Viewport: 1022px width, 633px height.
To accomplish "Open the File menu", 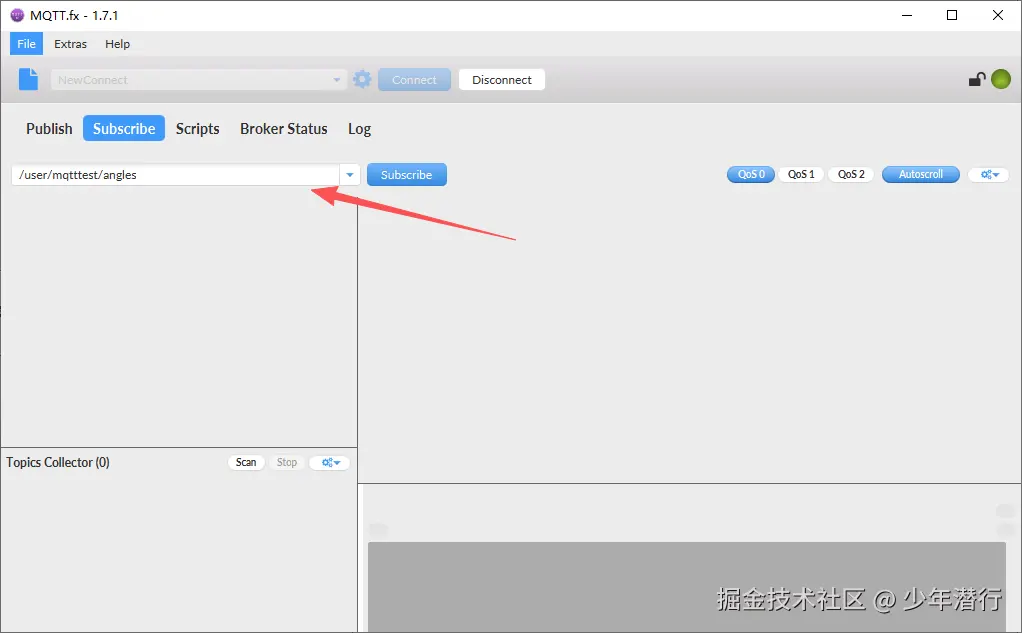I will pyautogui.click(x=26, y=44).
